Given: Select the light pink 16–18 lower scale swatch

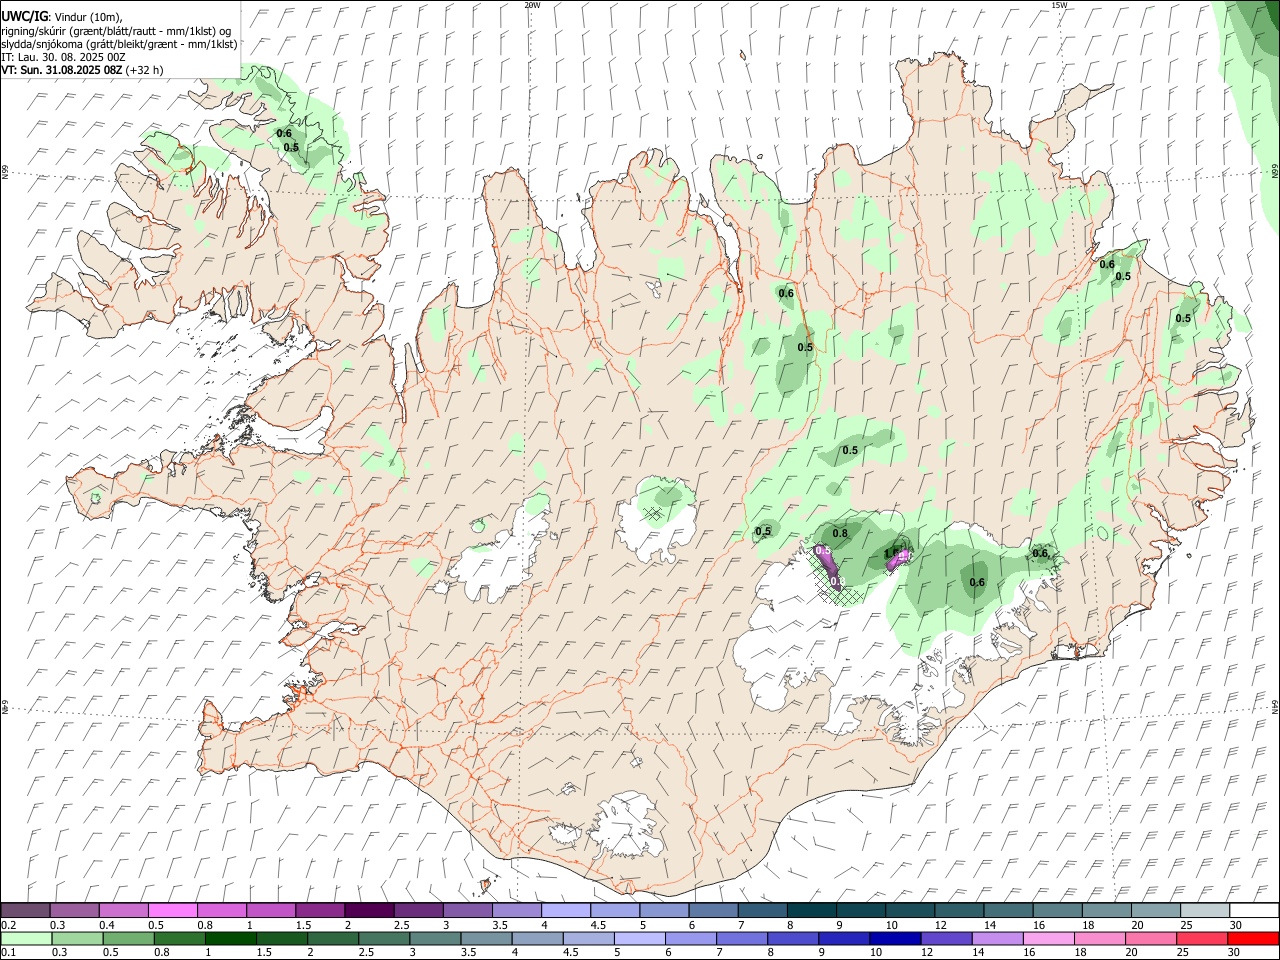Looking at the screenshot, I should point(1047,938).
